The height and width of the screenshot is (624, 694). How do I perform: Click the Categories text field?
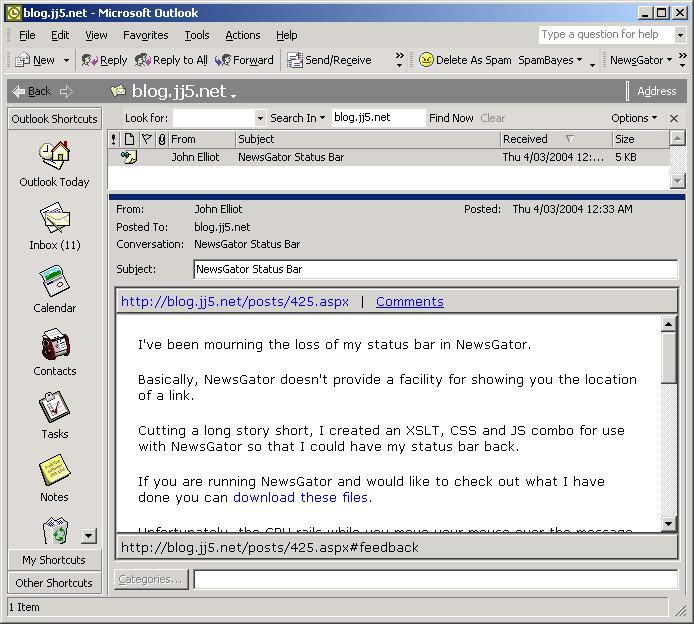click(436, 579)
